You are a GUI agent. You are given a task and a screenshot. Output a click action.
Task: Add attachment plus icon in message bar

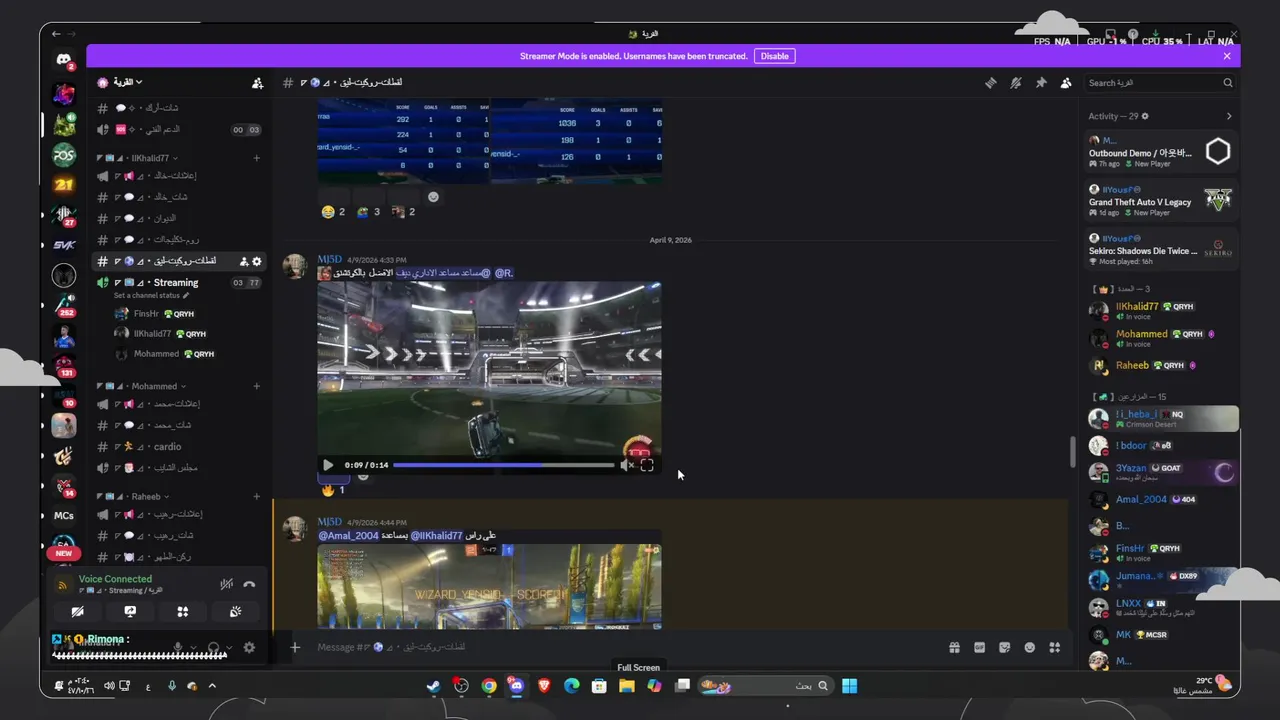point(295,647)
